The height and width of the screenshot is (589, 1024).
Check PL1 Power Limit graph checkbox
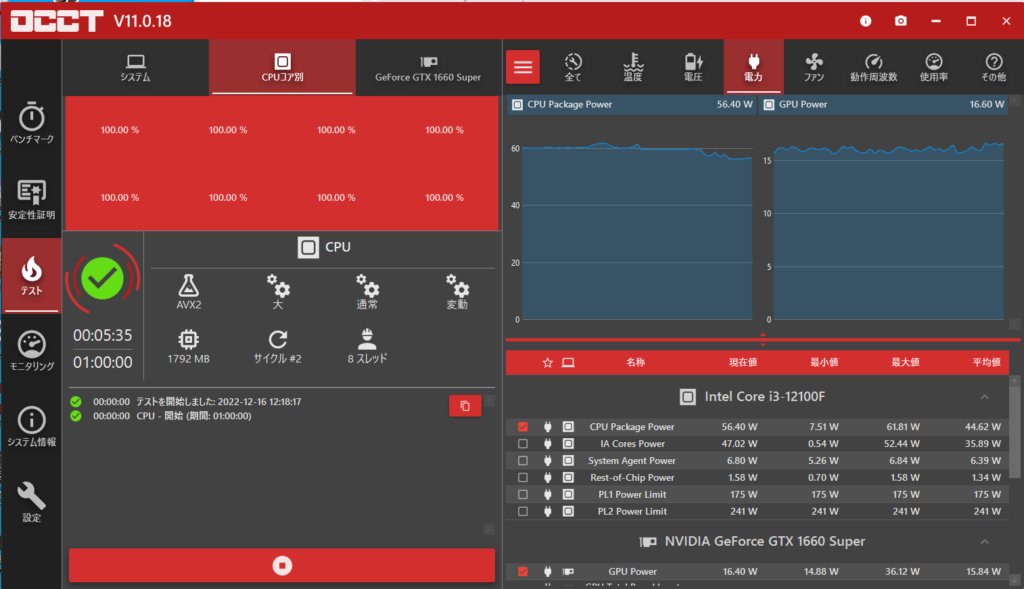click(522, 494)
